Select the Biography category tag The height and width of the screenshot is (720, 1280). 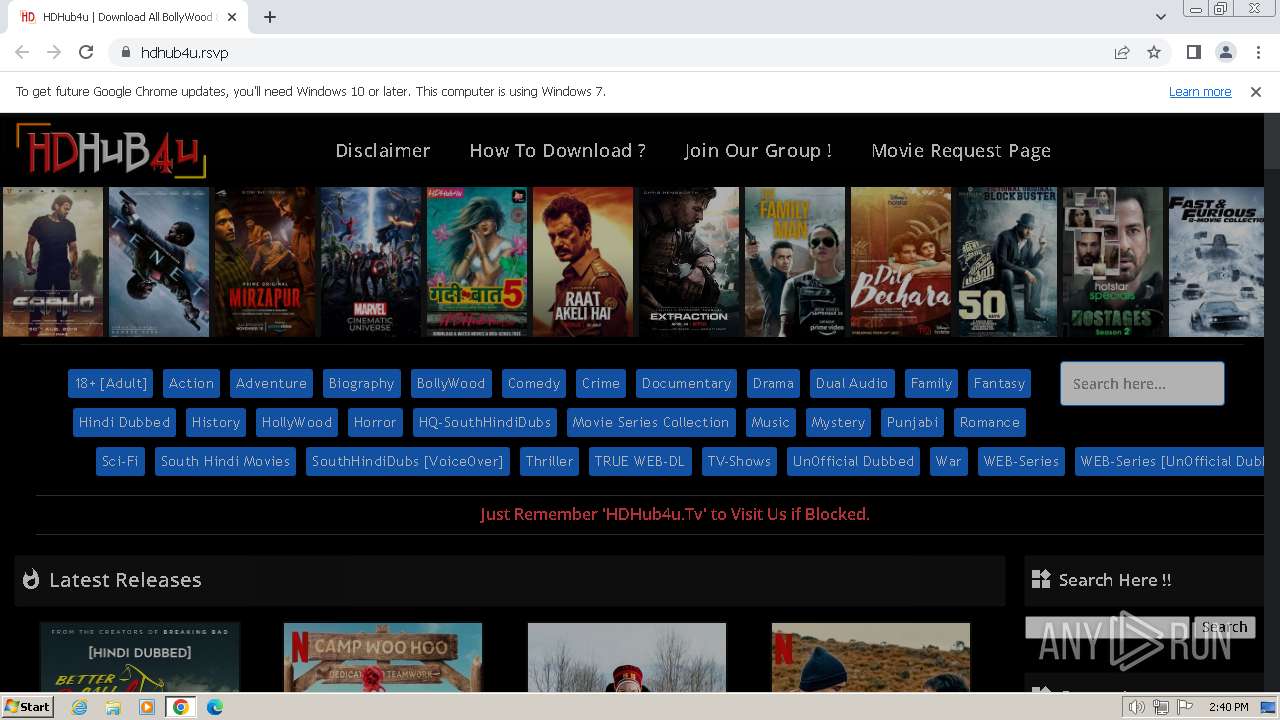pyautogui.click(x=361, y=383)
